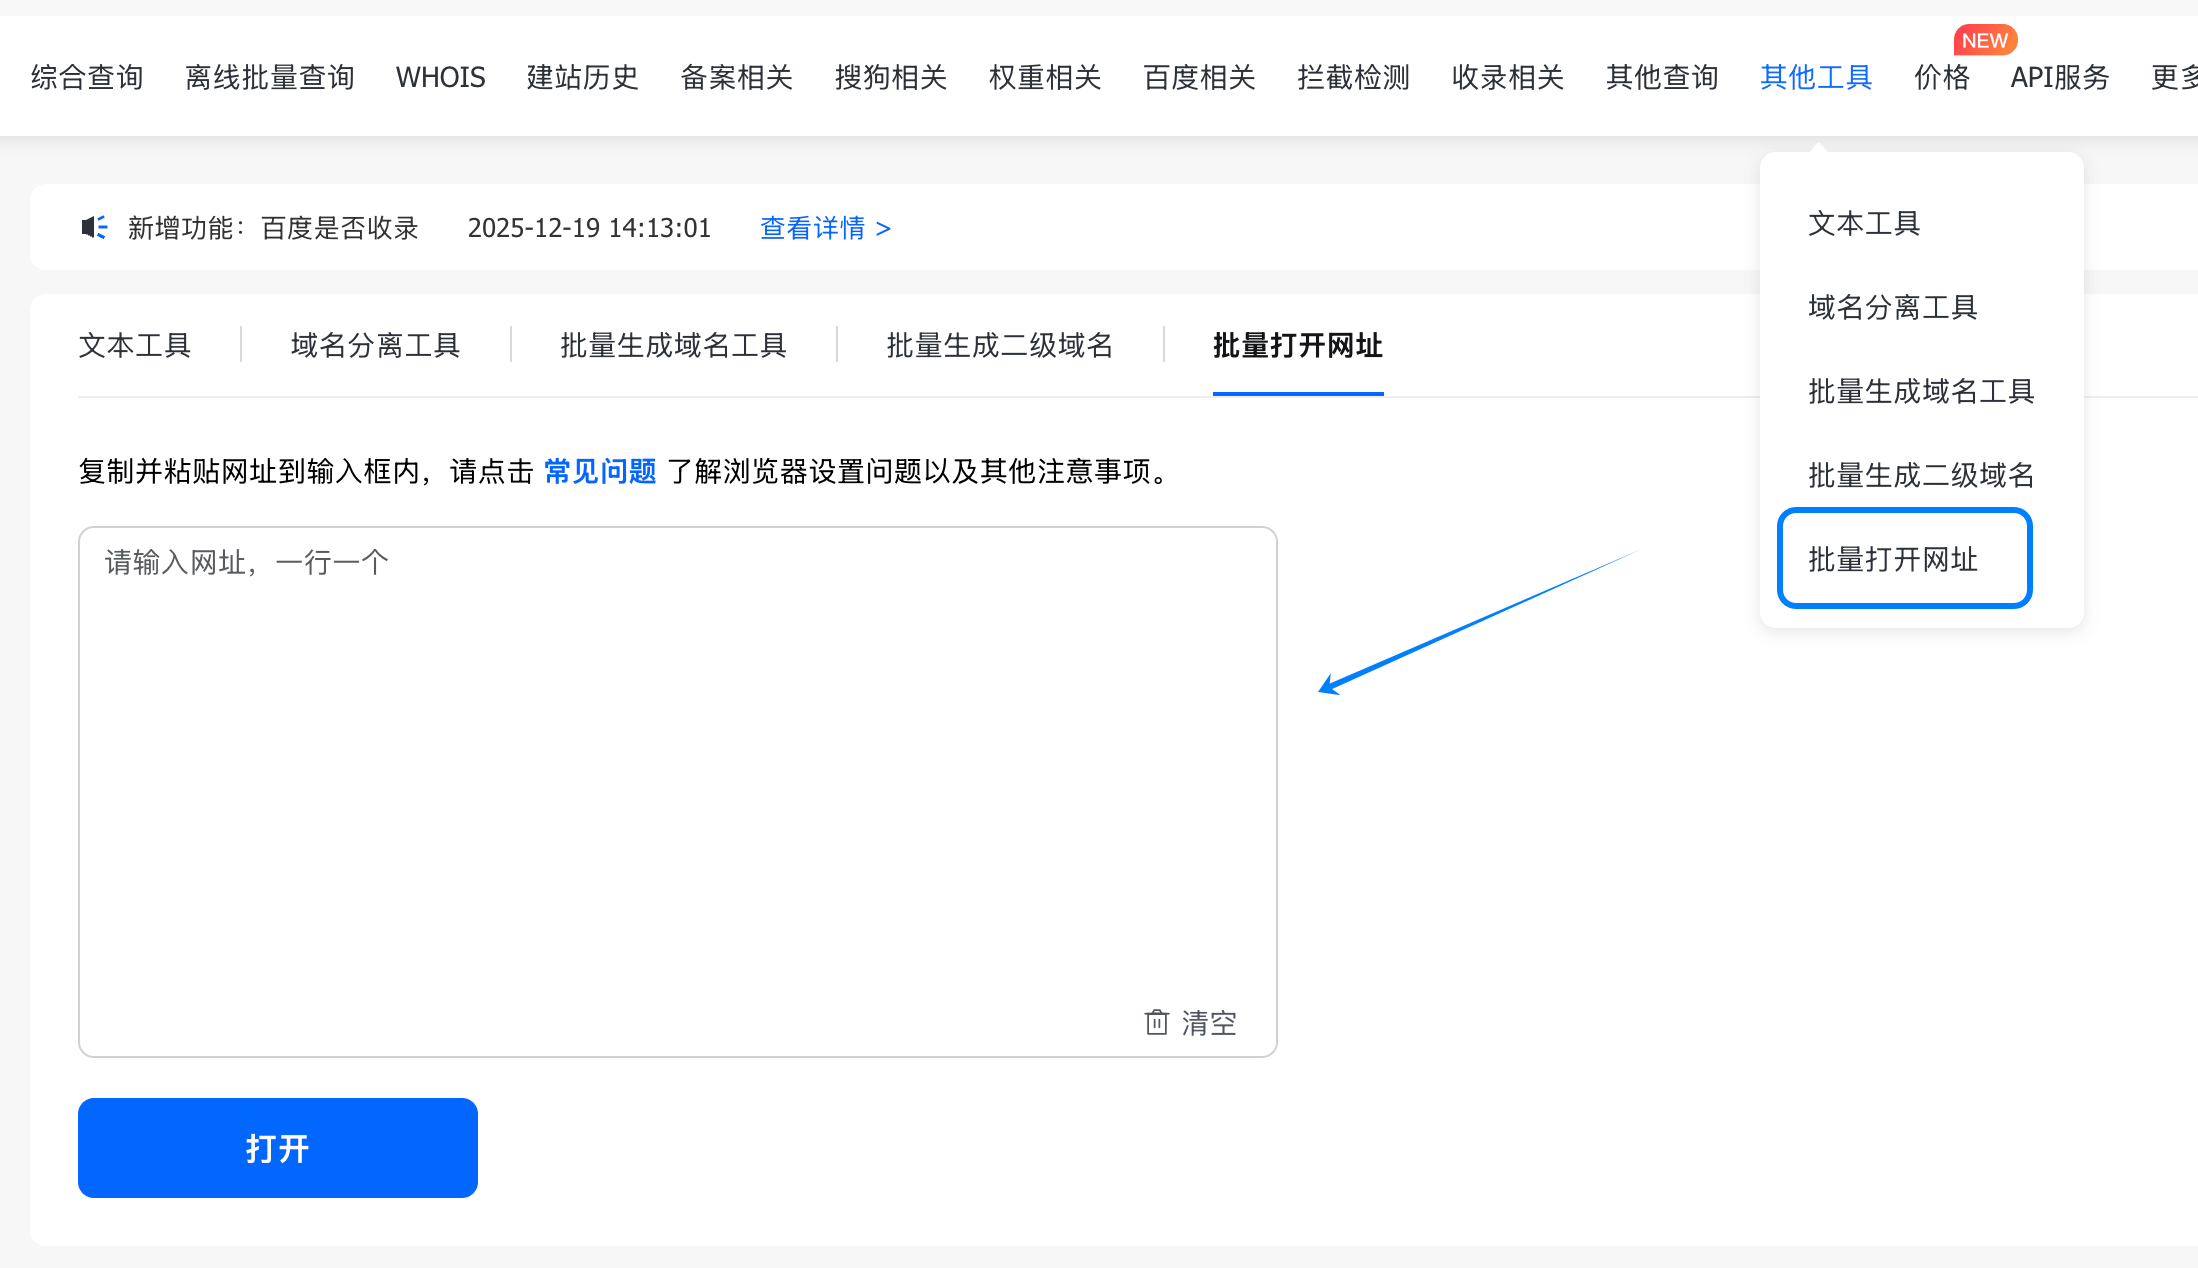Image resolution: width=2198 pixels, height=1268 pixels.
Task: Open 查看详情 announcement link
Action: [825, 228]
